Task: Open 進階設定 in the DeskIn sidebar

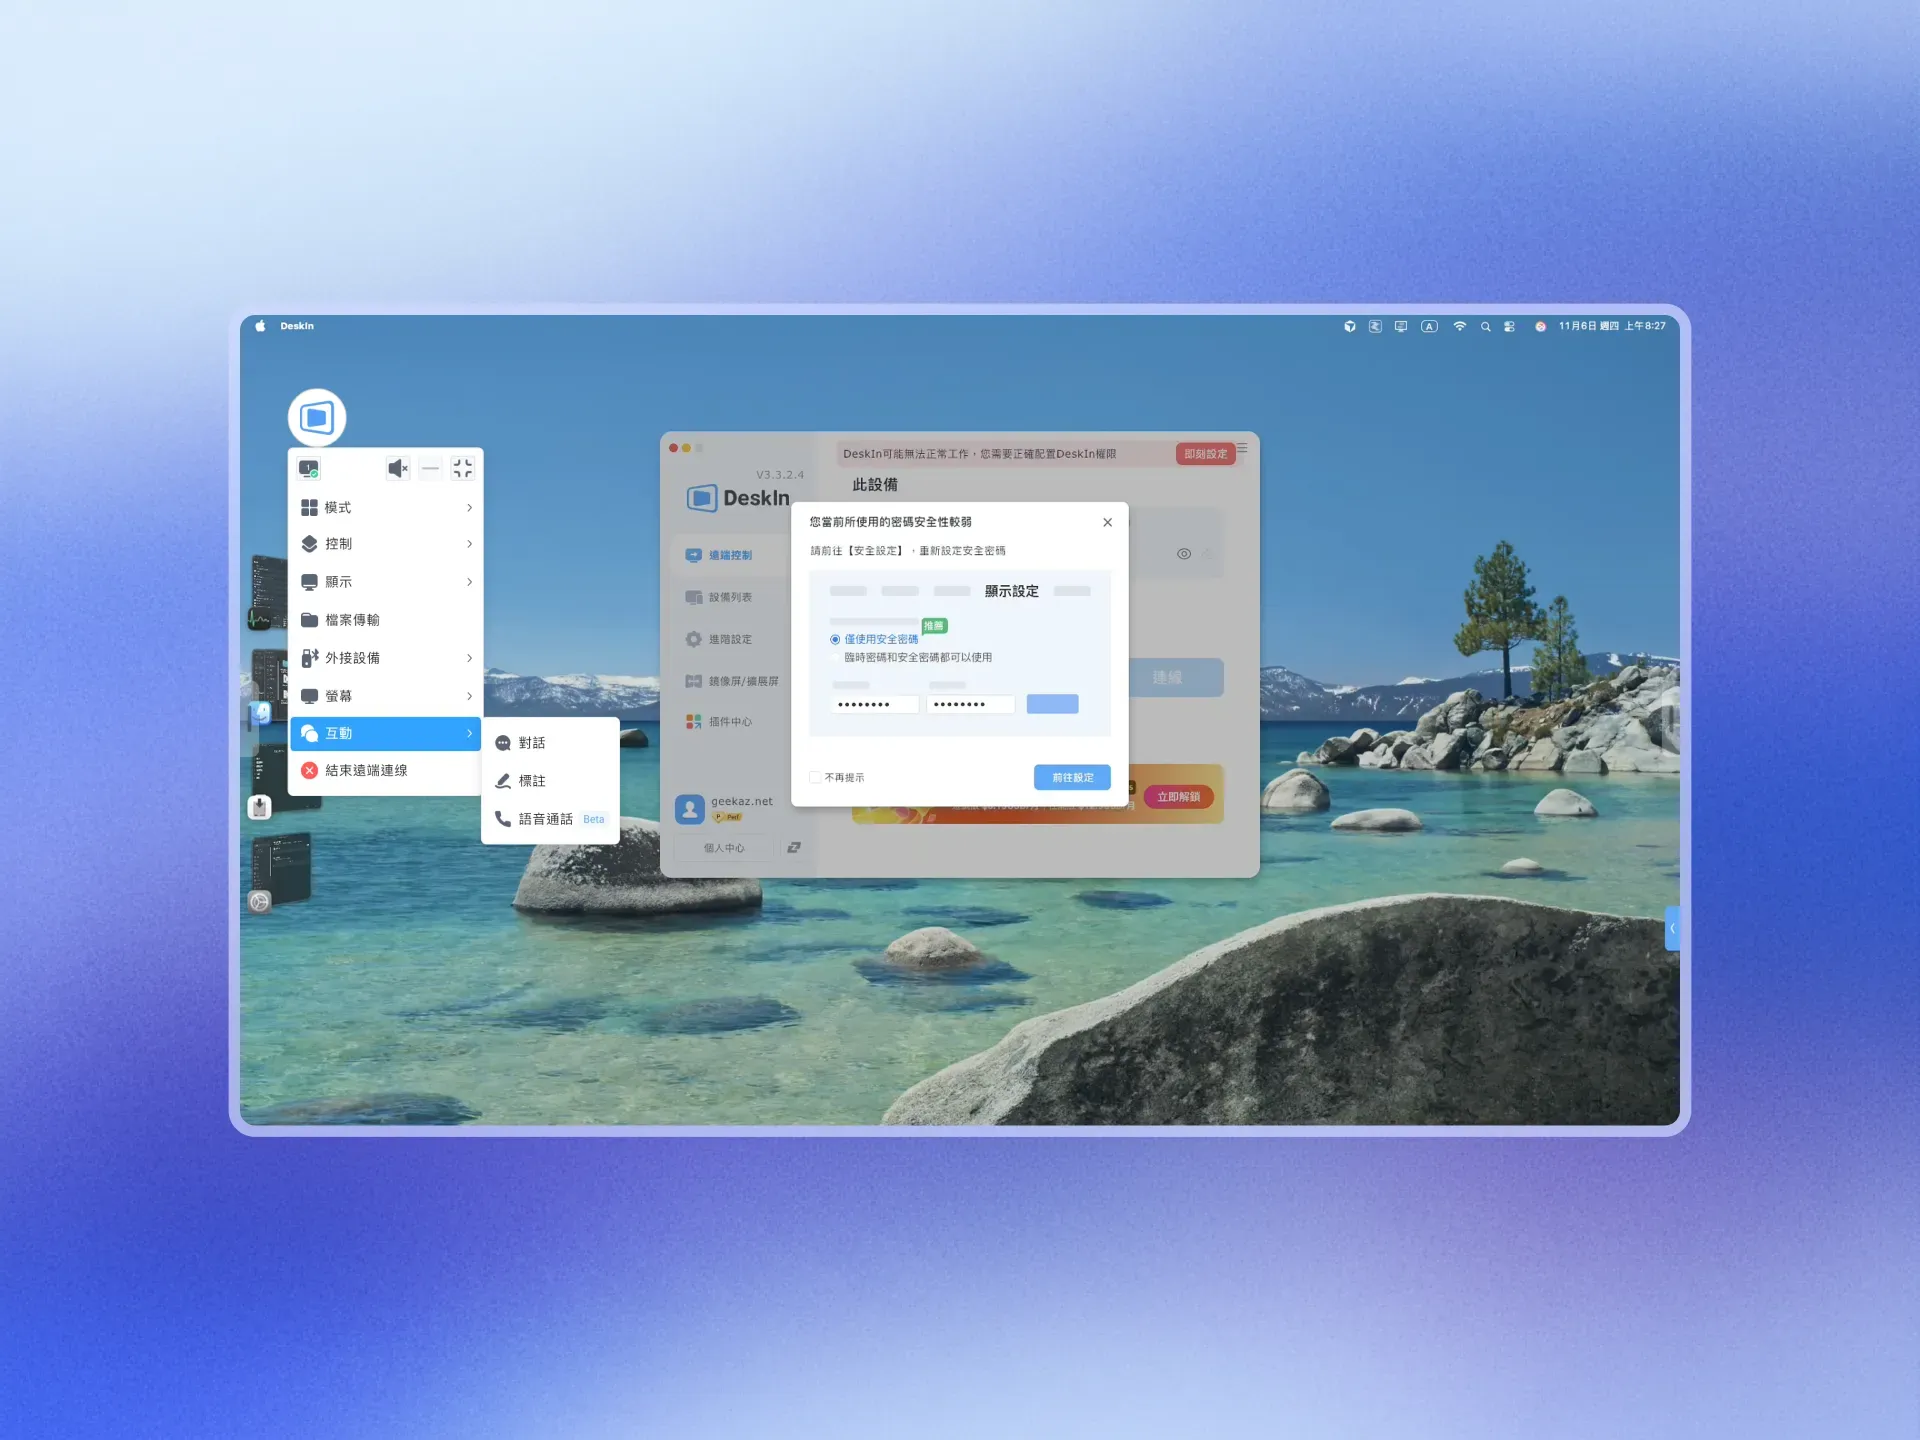Action: click(728, 639)
